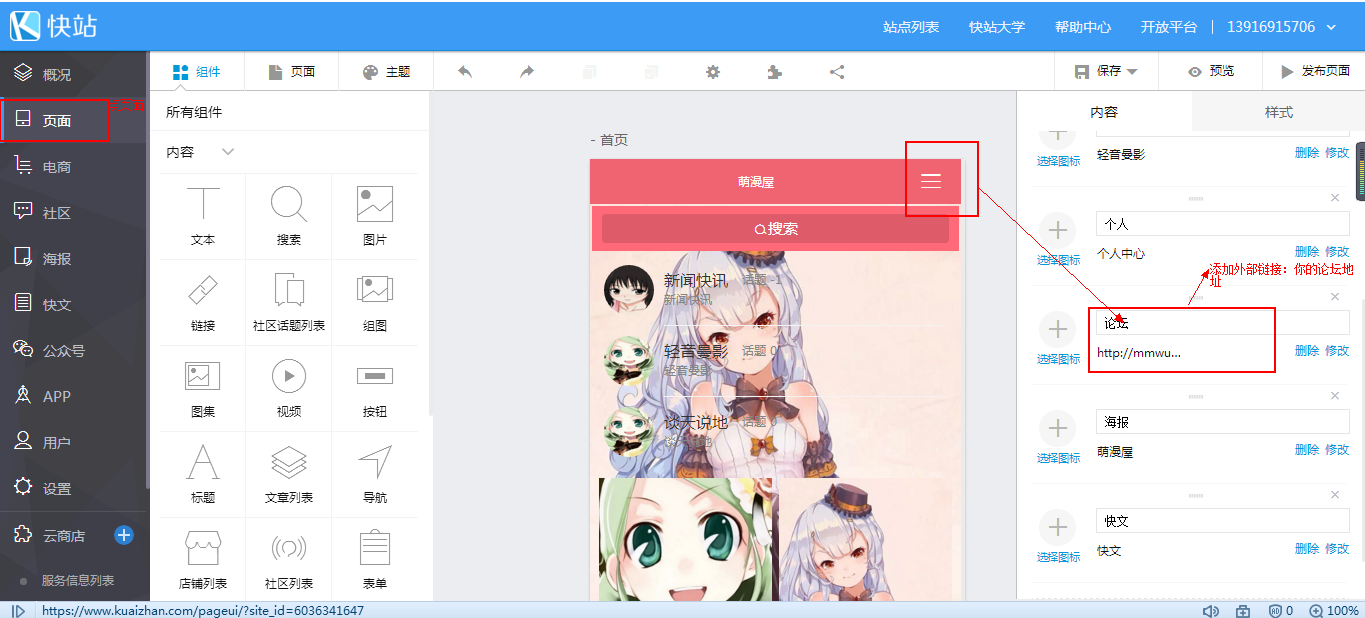
Task: Select the 社区列表 component
Action: click(289, 560)
